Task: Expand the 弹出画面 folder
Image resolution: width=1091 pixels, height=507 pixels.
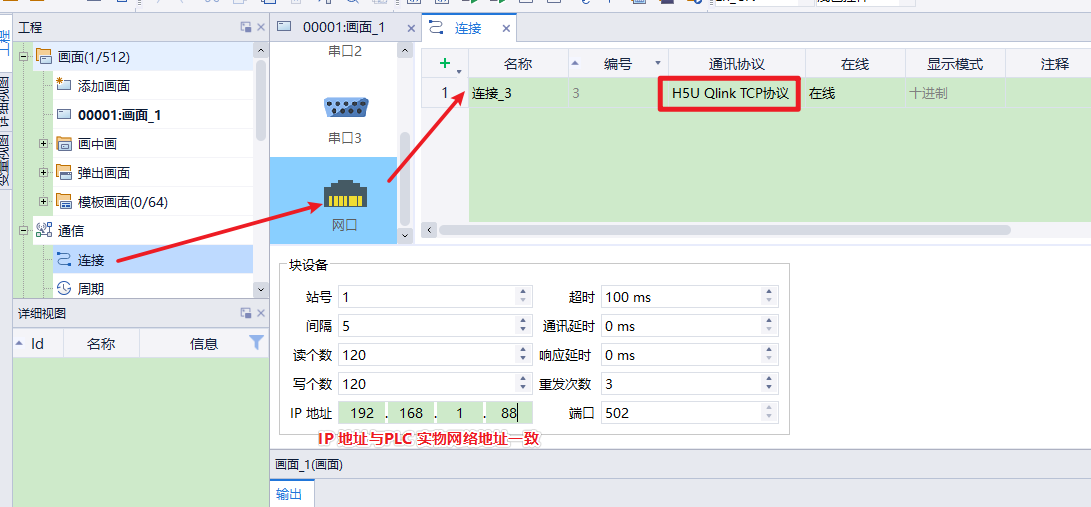Action: click(43, 172)
